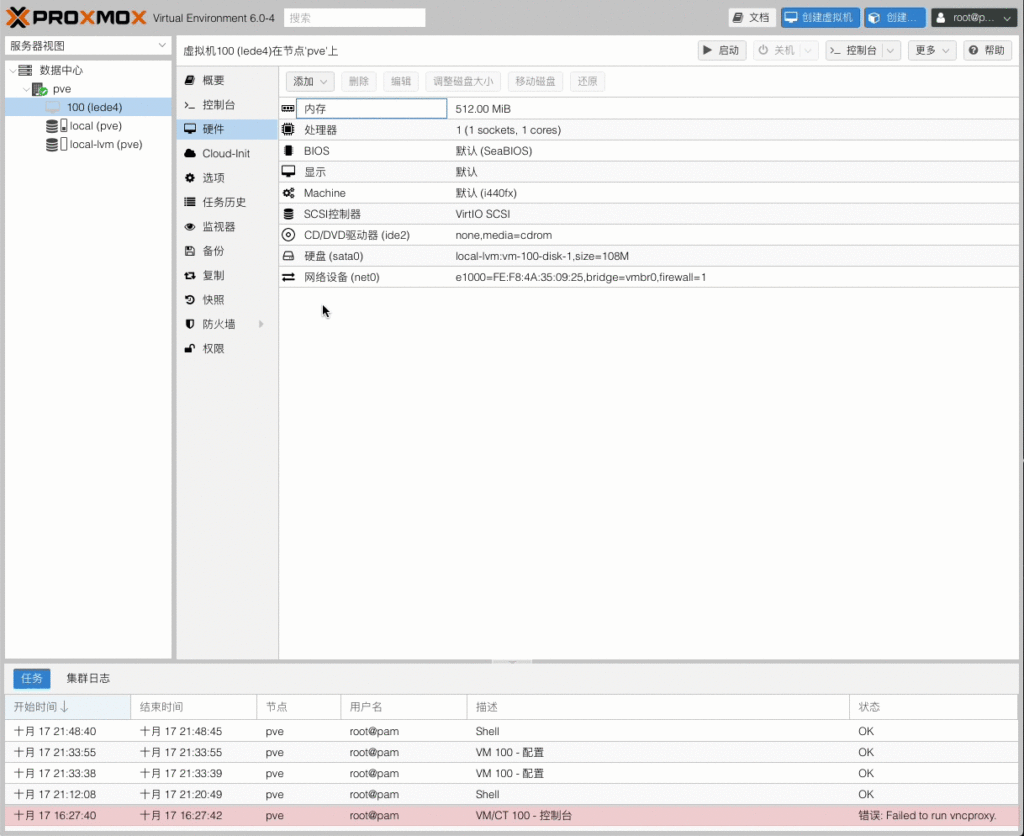1024x836 pixels.
Task: Collapse the pve node in tree
Action: pyautogui.click(x=26, y=89)
